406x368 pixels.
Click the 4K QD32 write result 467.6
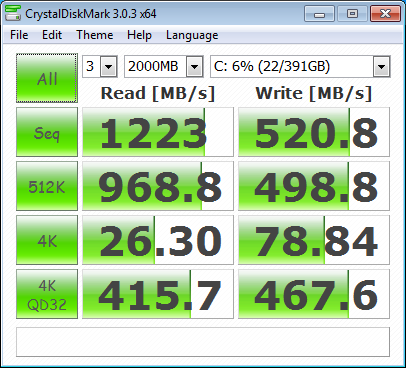coord(314,294)
